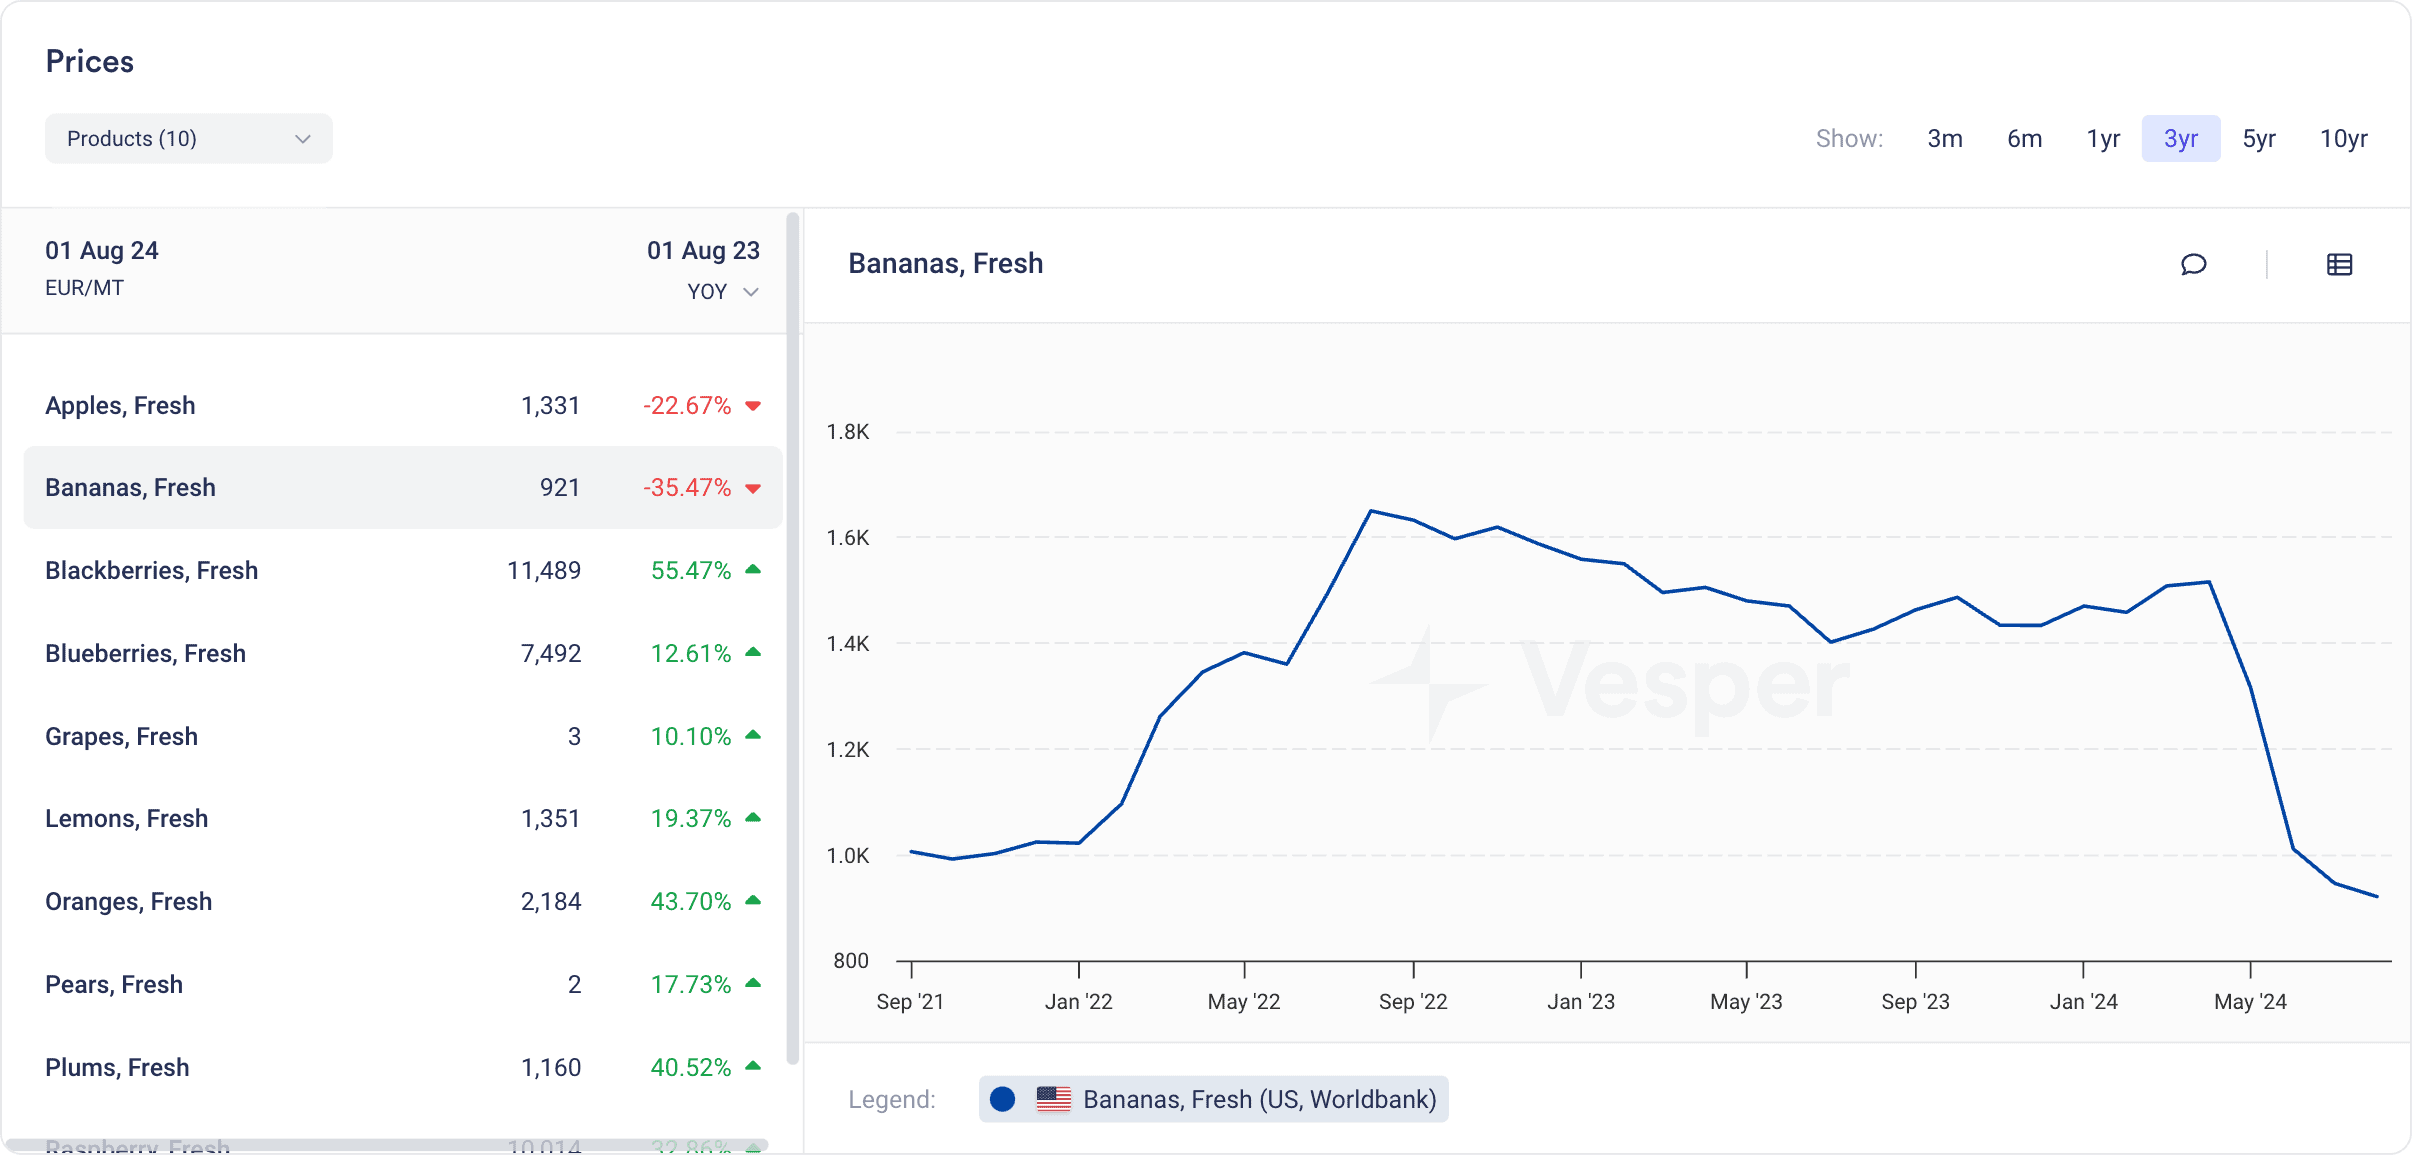Image resolution: width=2412 pixels, height=1155 pixels.
Task: Click the product list horizontal scrollbar
Action: (x=387, y=1145)
